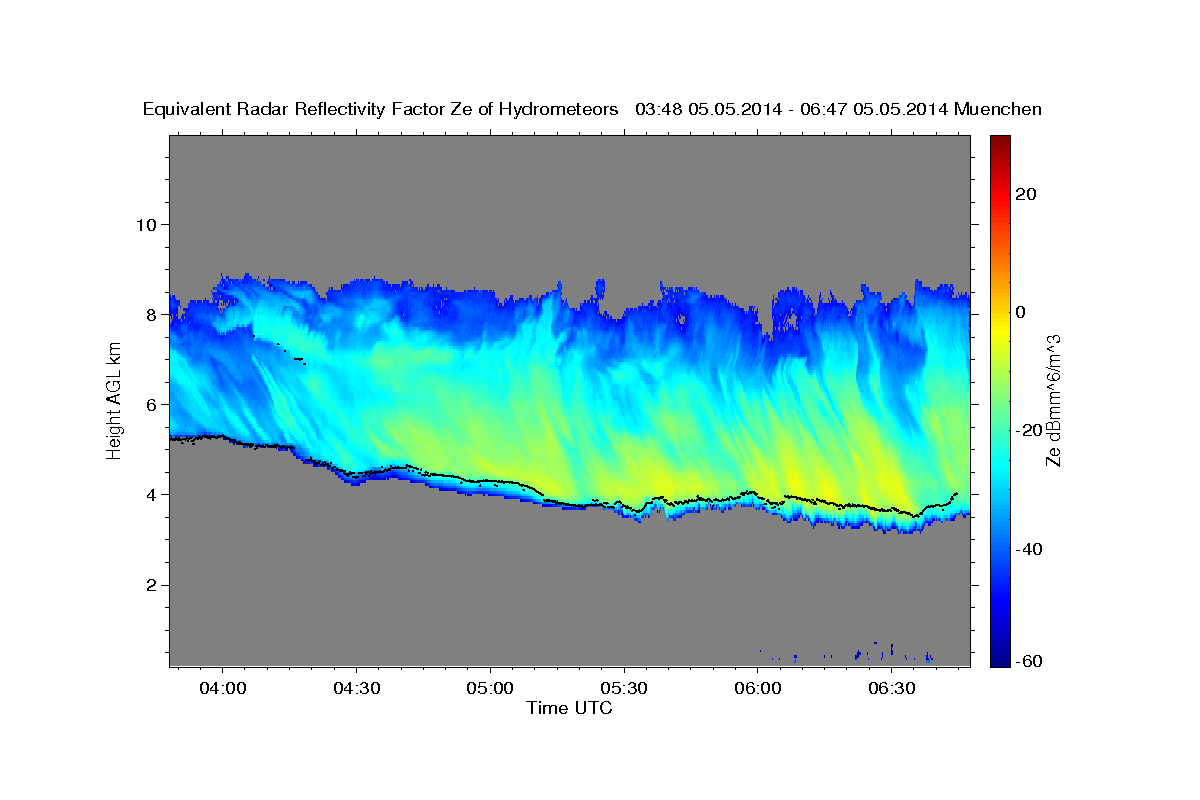Click the yellow region of the colorbar
Viewport: 1200px width, 800px height.
[x=999, y=330]
